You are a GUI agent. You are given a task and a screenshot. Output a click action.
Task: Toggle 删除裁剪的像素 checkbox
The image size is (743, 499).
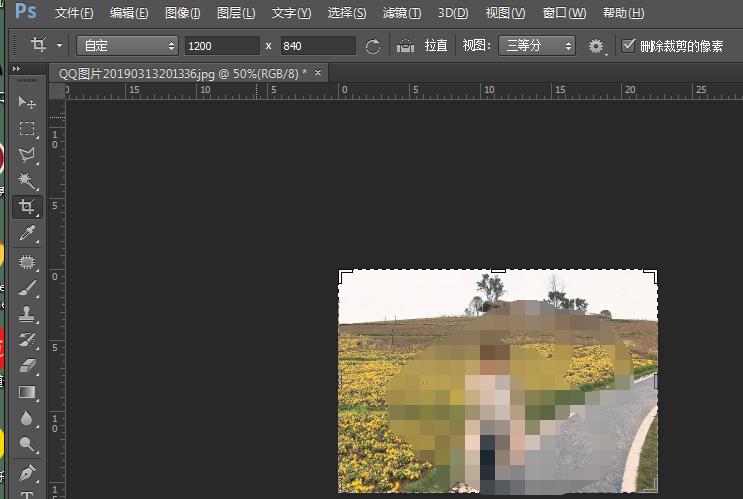click(x=629, y=45)
